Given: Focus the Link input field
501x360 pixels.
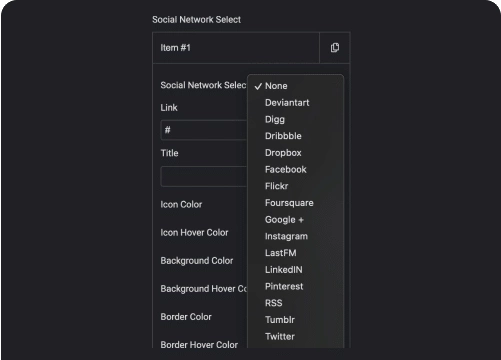Looking at the screenshot, I should [x=204, y=130].
